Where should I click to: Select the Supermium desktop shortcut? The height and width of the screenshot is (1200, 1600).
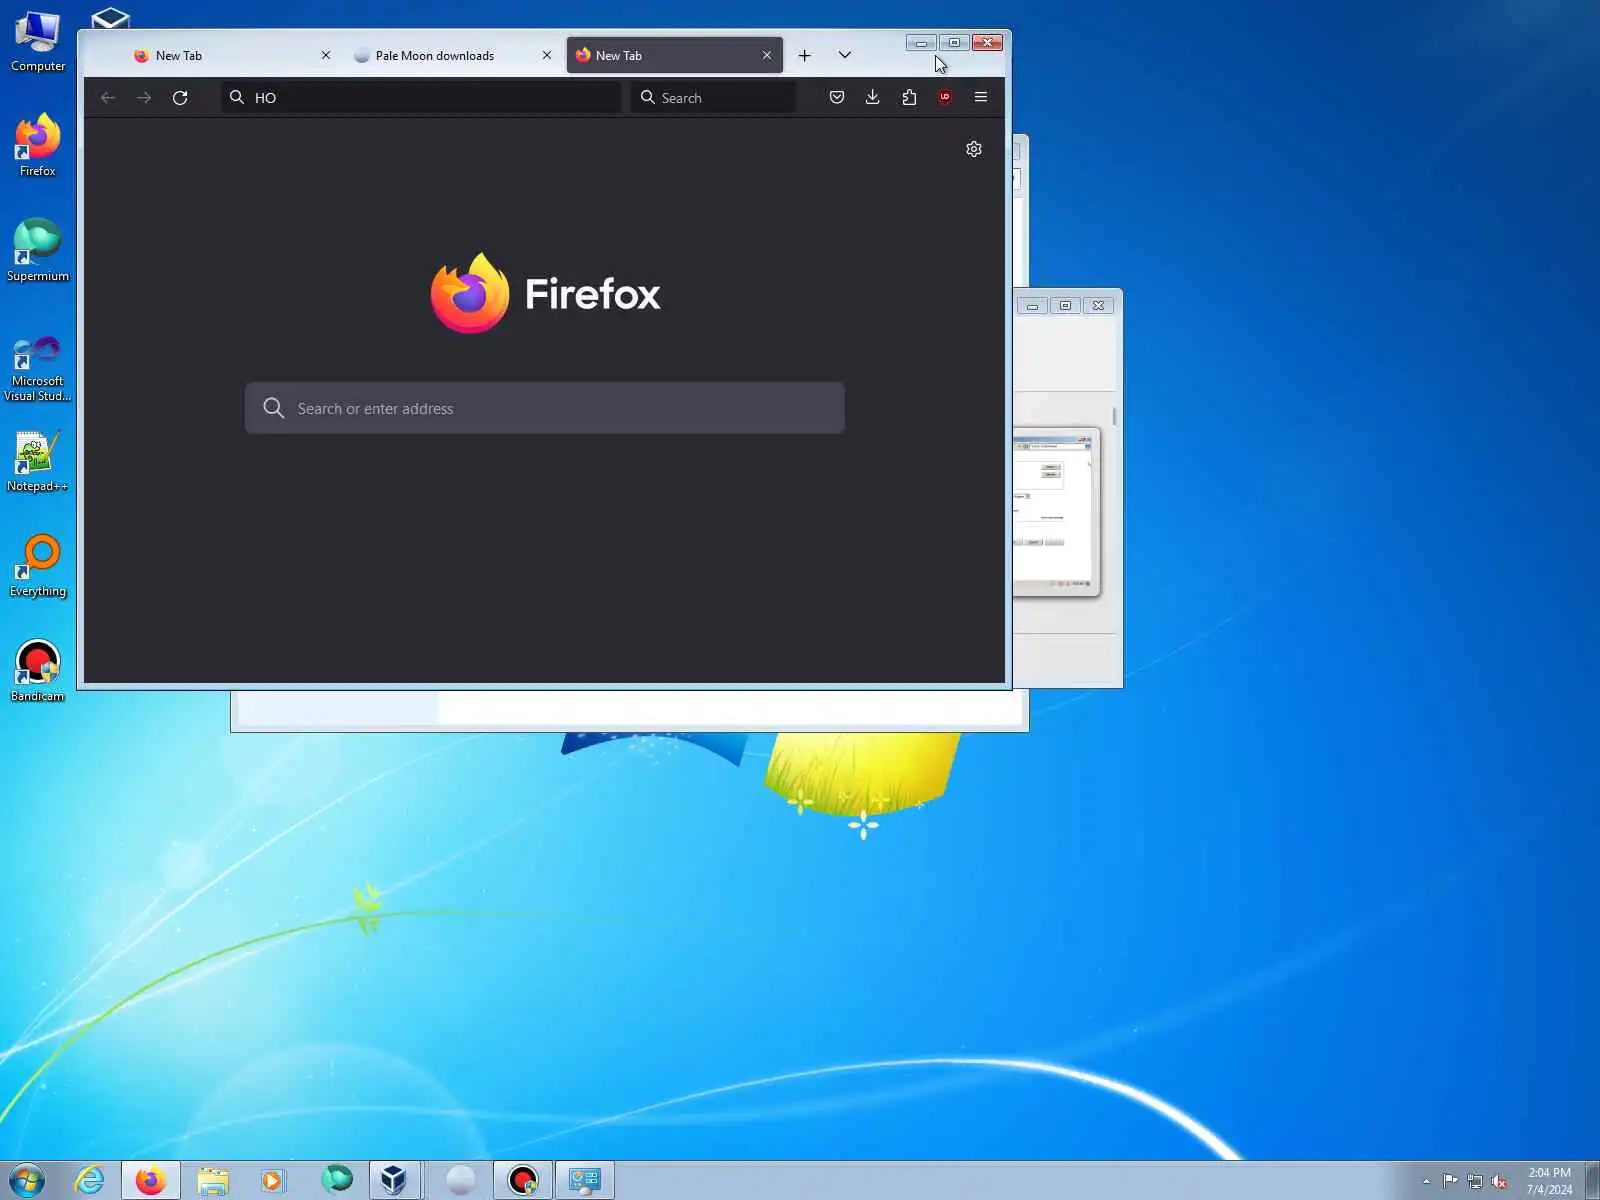coord(38,251)
